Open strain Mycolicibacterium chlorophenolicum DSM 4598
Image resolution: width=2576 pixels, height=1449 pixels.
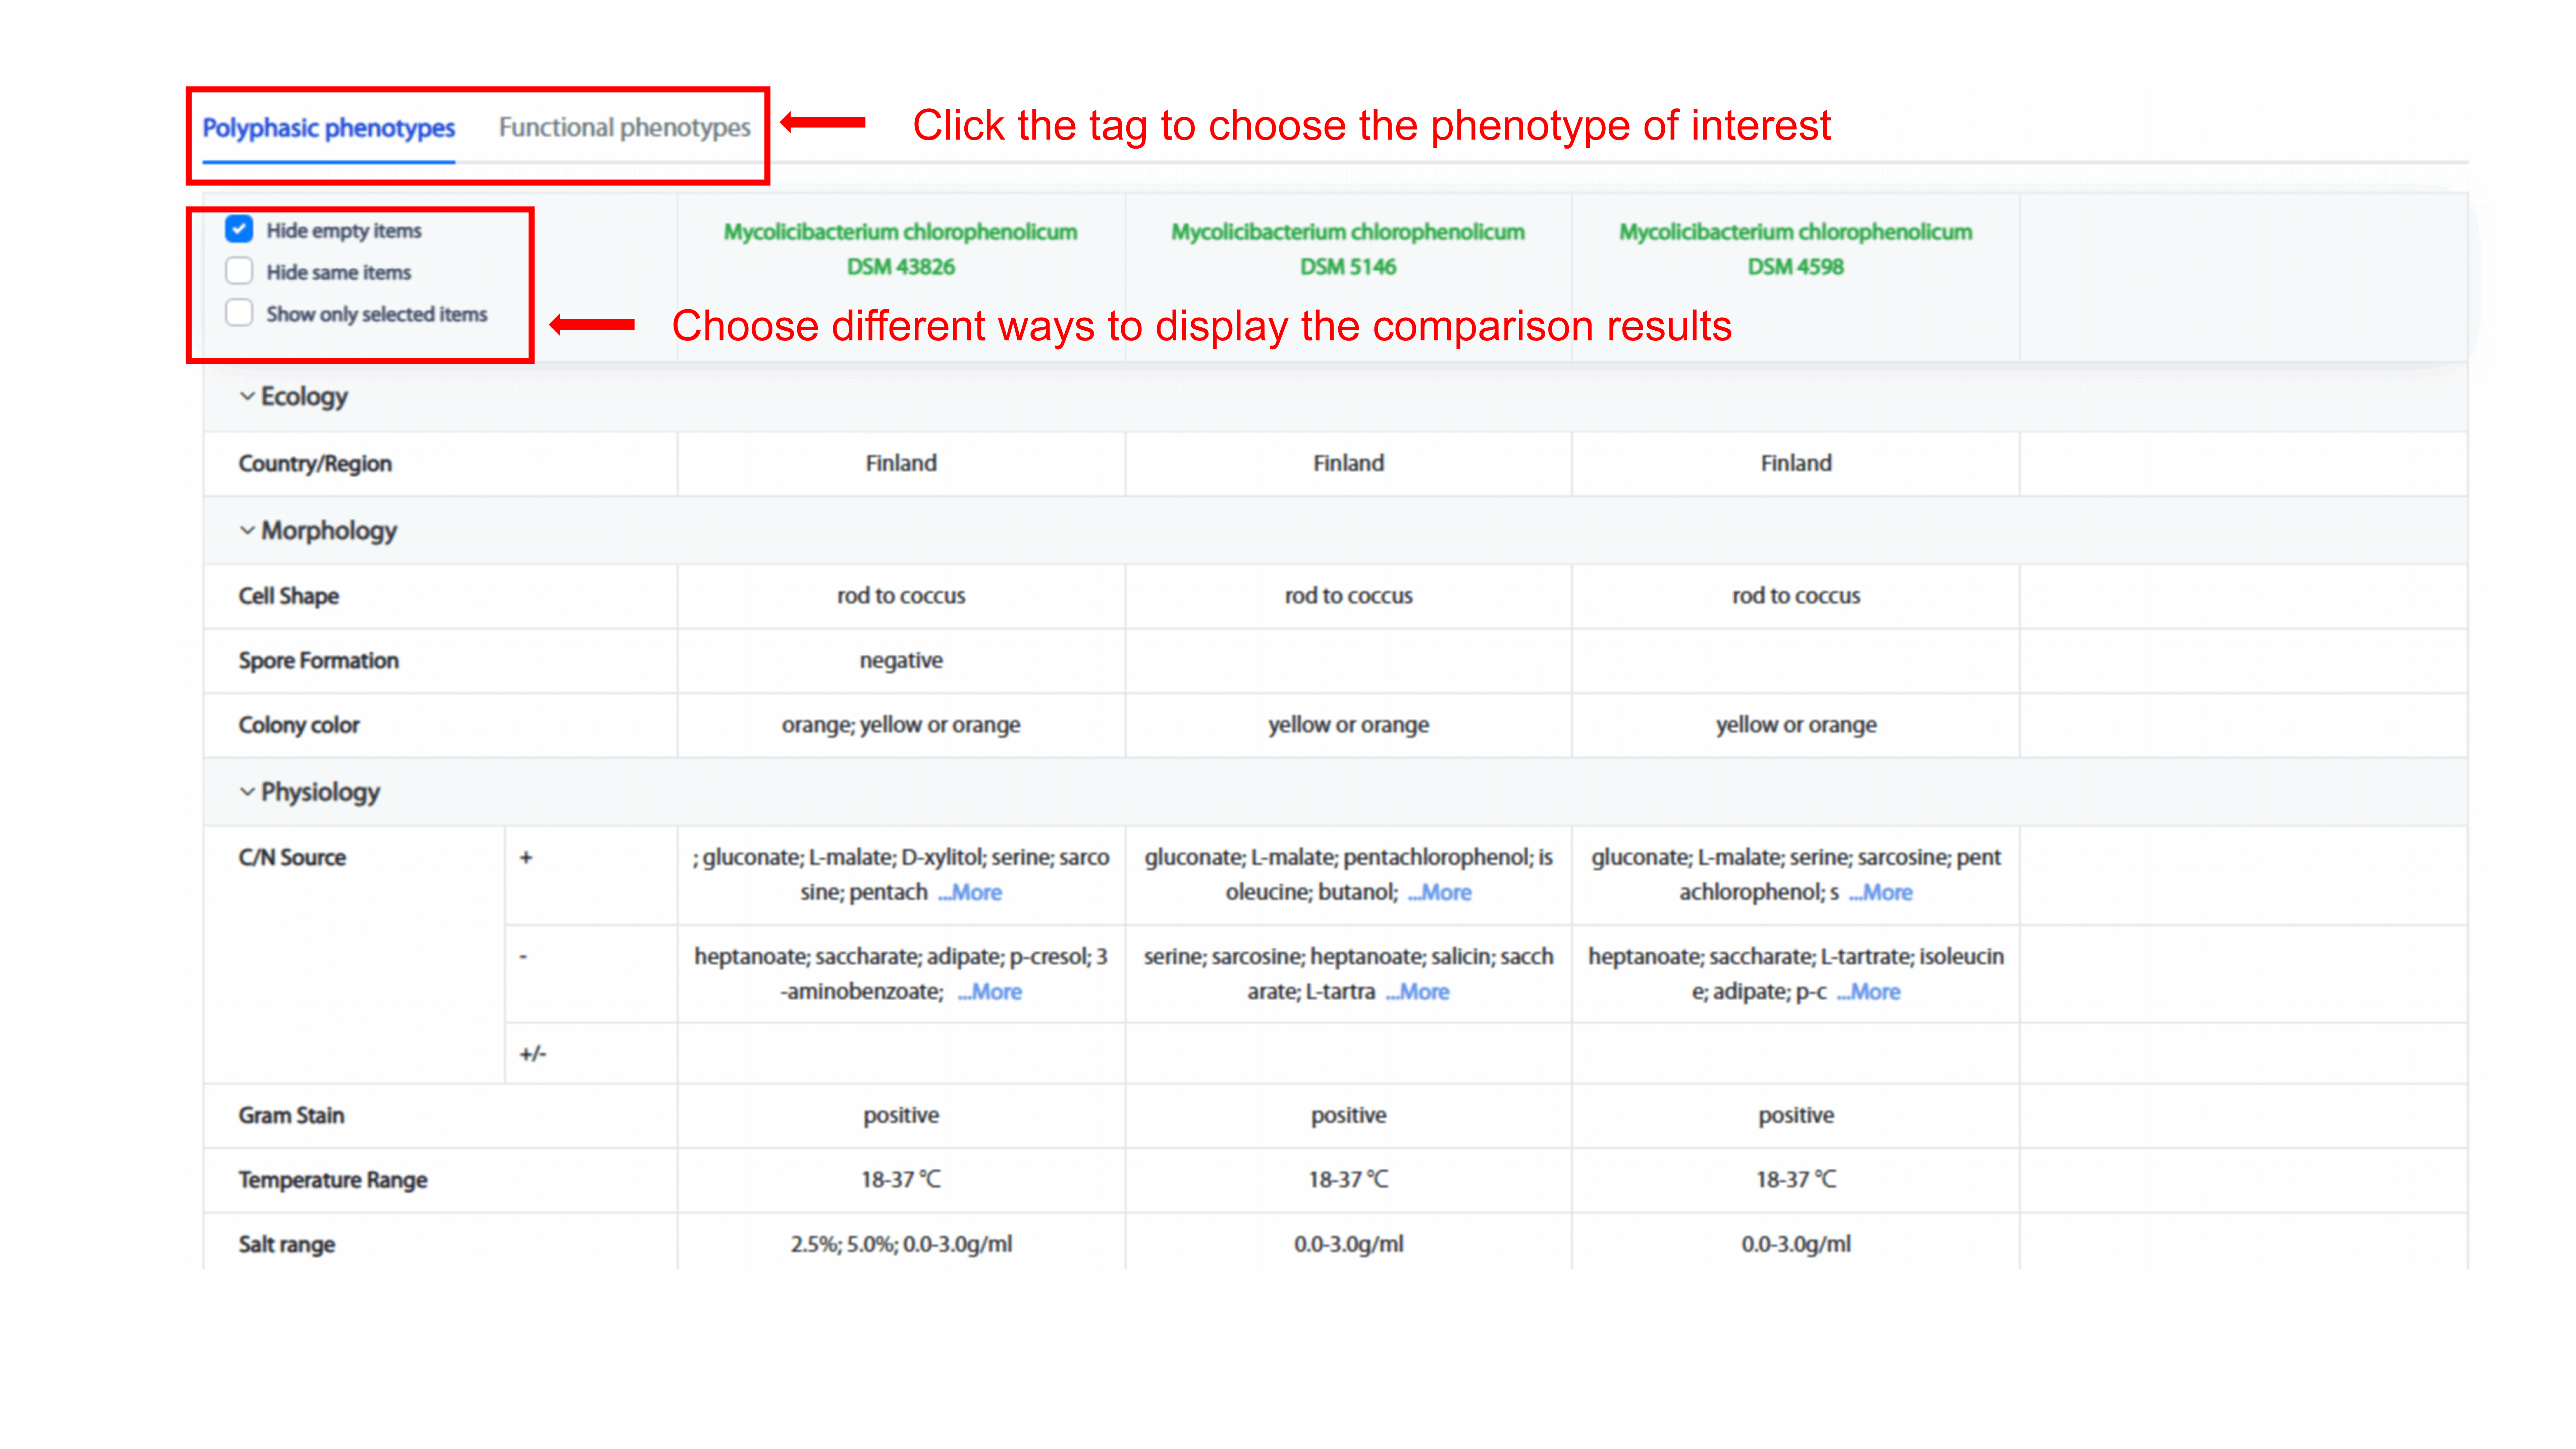1796,249
